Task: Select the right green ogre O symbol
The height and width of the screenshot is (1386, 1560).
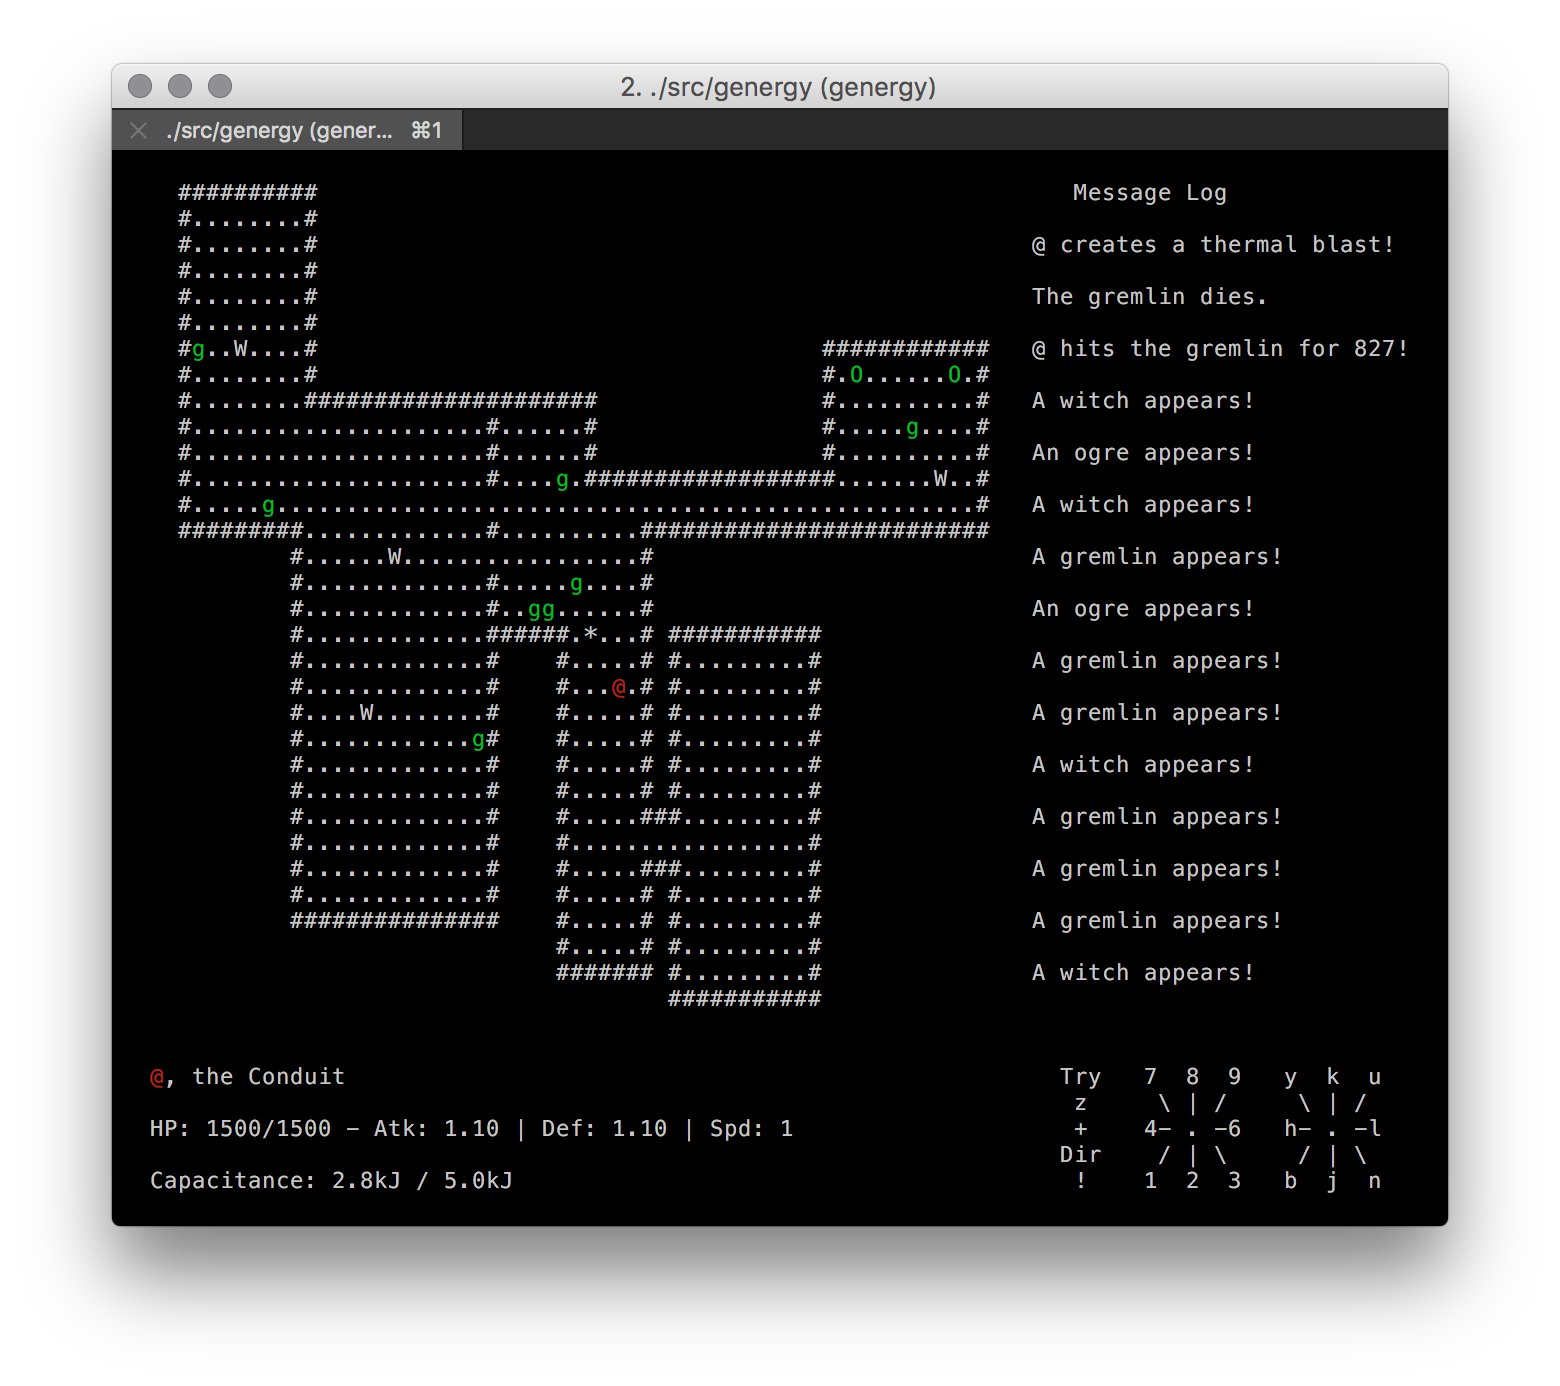Action: tap(954, 375)
